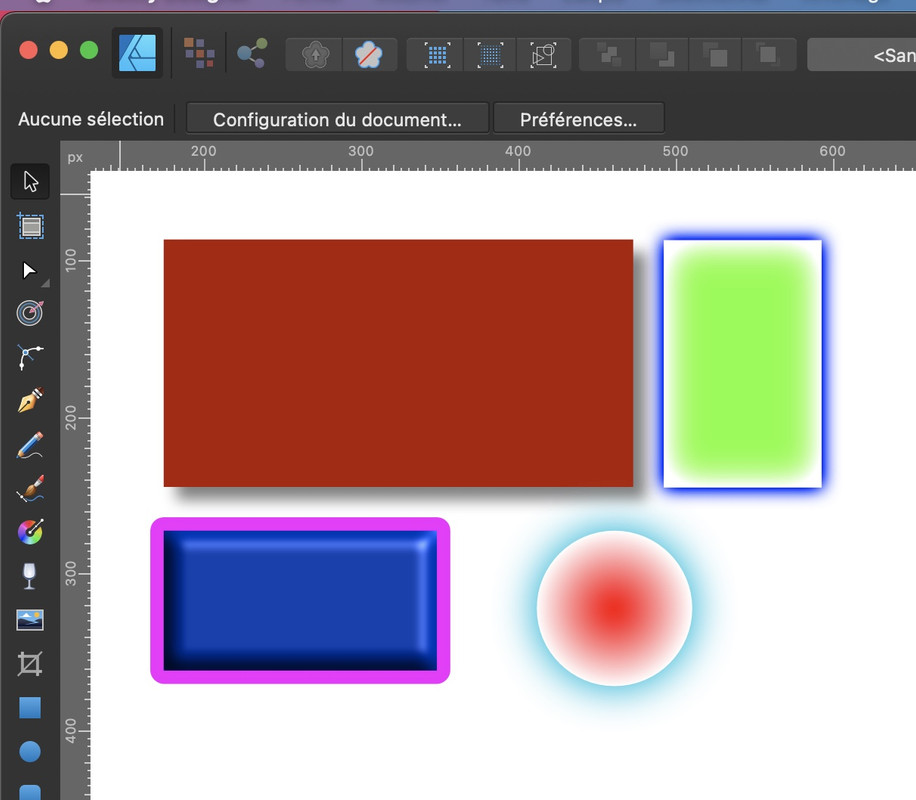
Task: Select the Point Transform target tool
Action: coord(30,313)
